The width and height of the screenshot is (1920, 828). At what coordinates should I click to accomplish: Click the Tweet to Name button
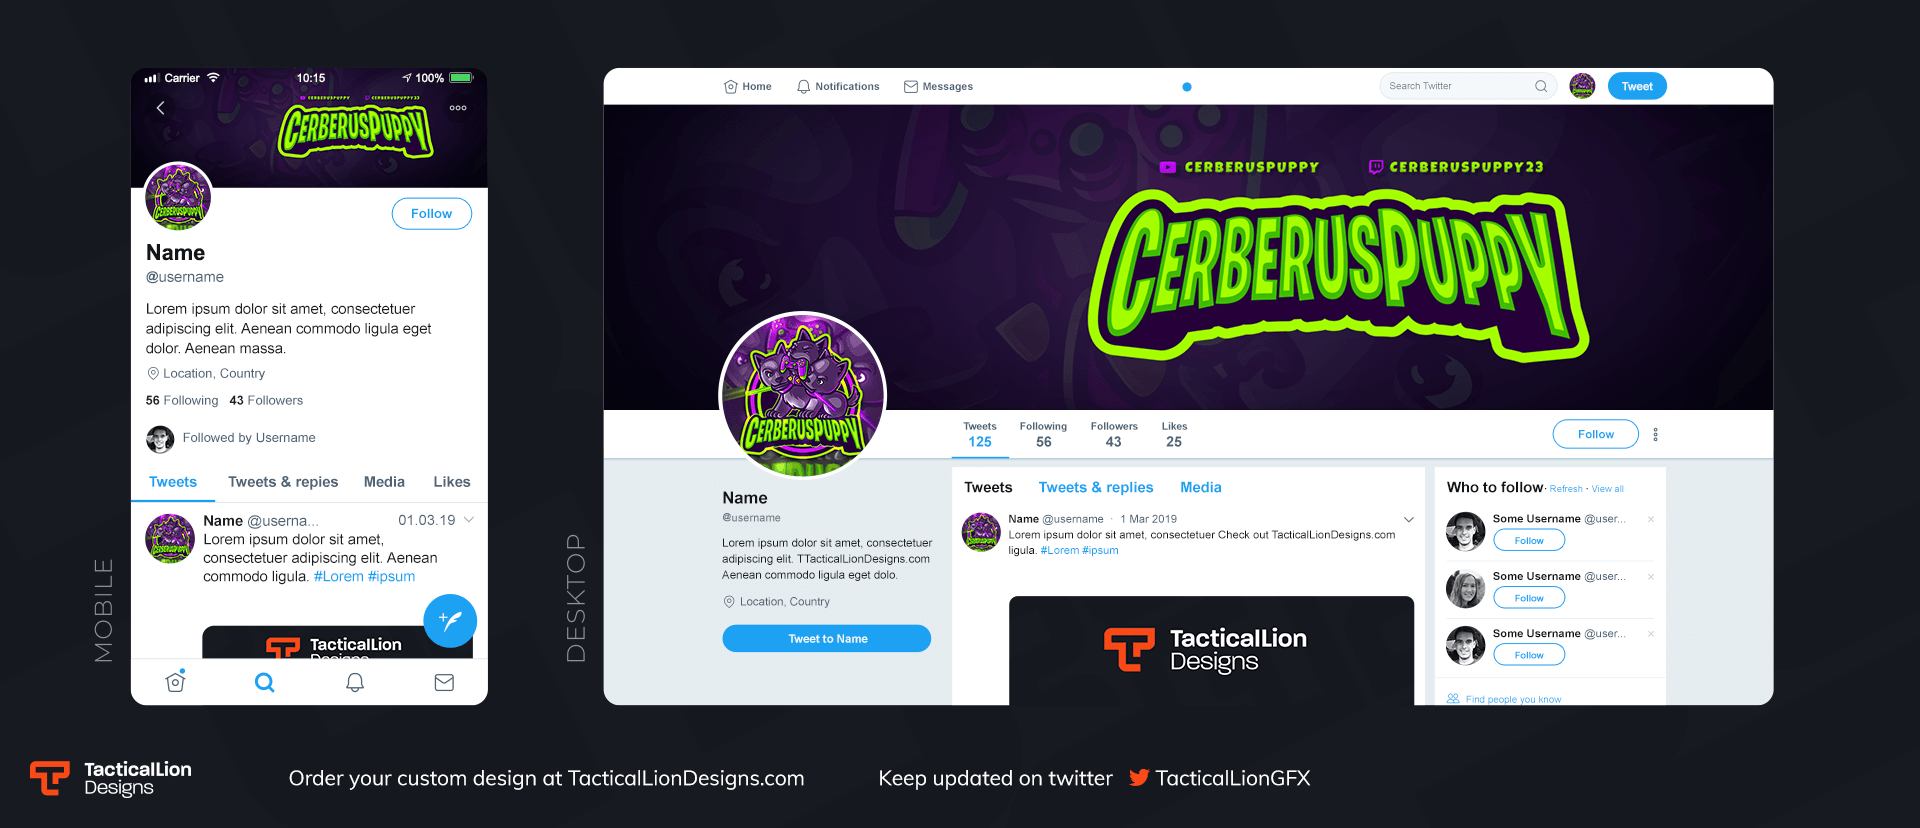827,638
